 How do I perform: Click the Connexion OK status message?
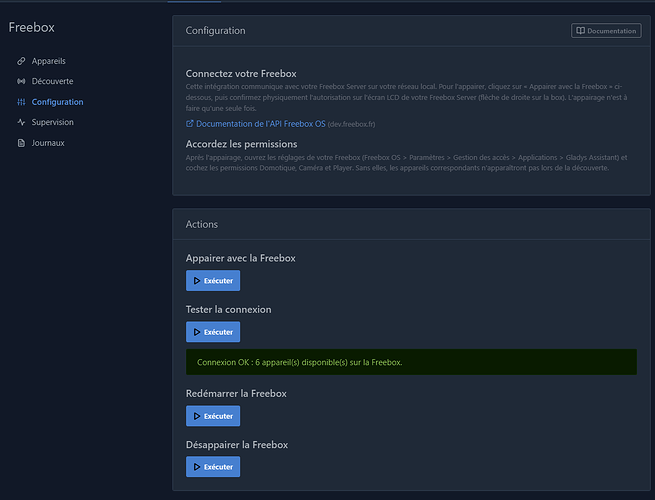[x=411, y=362]
